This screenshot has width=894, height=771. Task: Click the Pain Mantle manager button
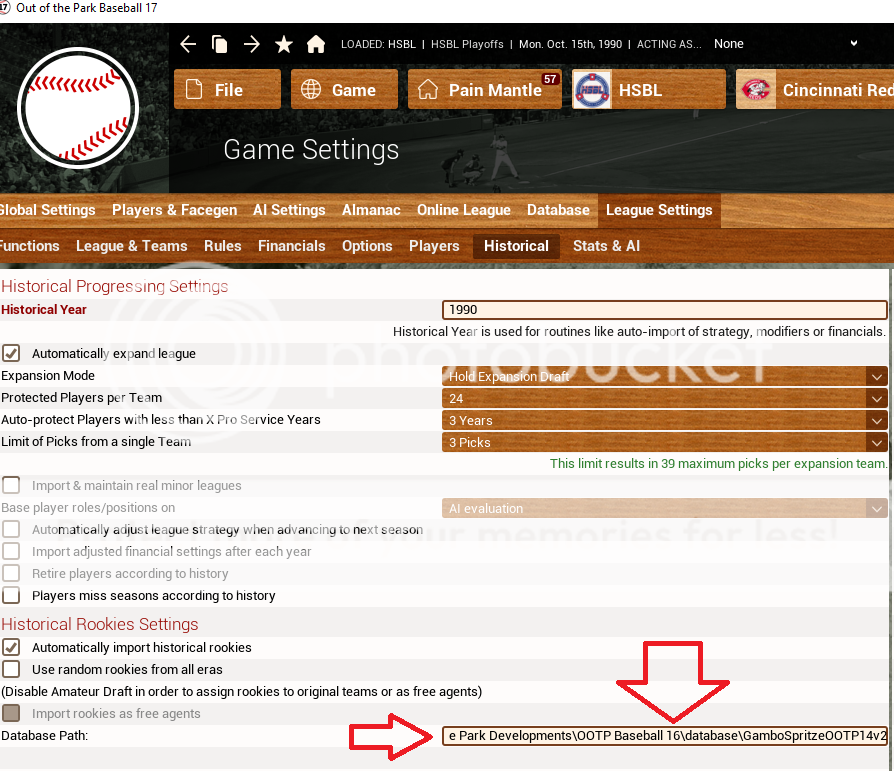[x=484, y=90]
